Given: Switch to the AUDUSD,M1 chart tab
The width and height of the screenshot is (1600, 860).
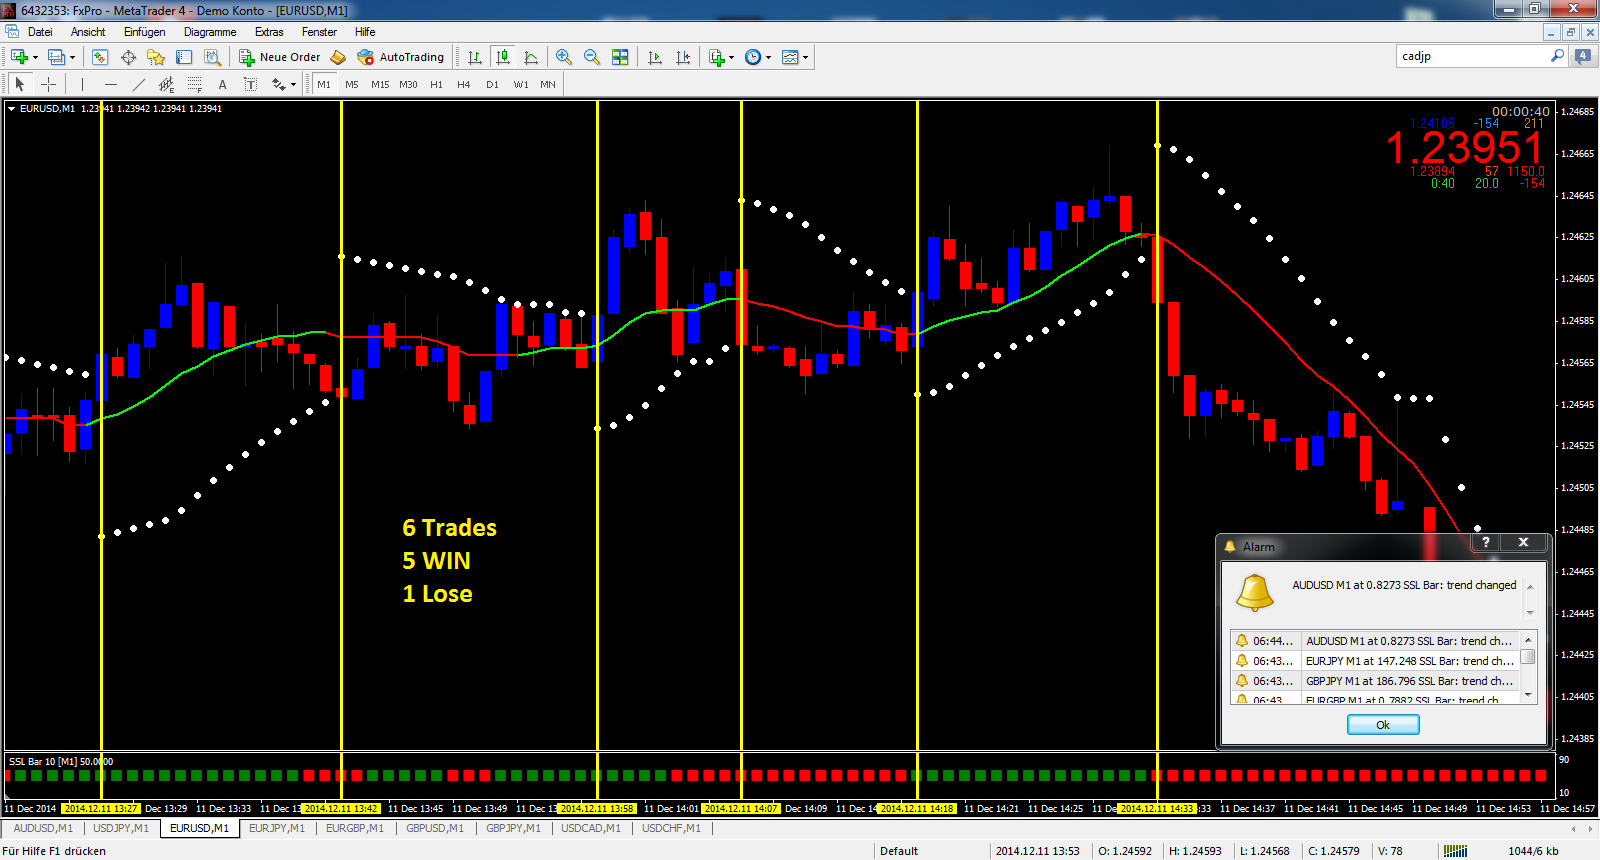Looking at the screenshot, I should [x=43, y=828].
